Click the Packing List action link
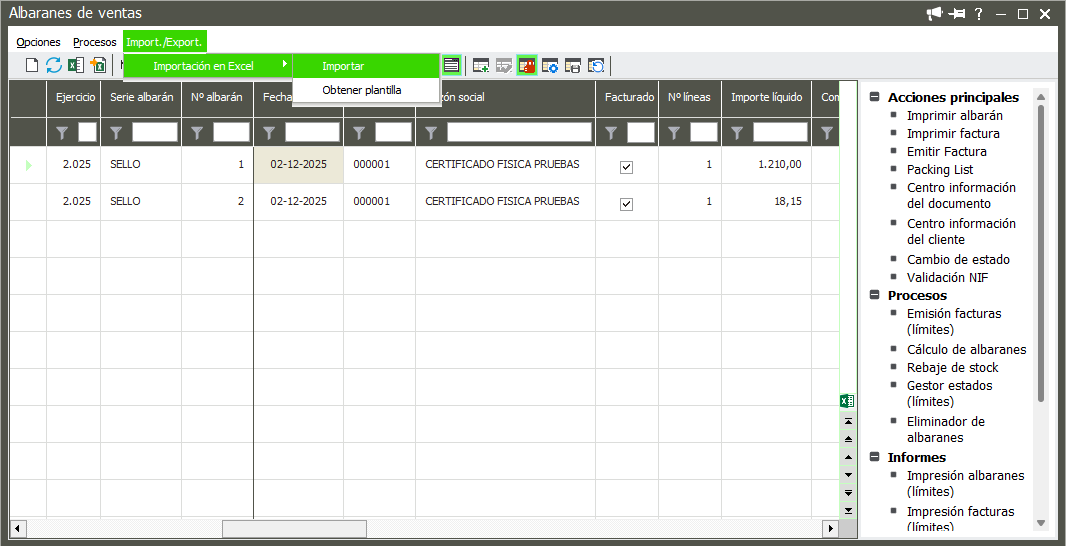 coord(939,170)
